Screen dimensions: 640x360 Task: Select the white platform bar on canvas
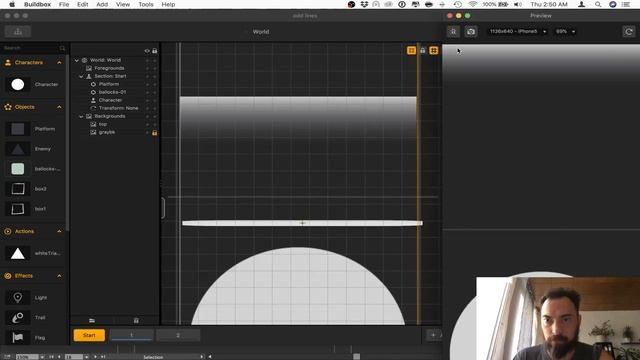click(x=302, y=223)
